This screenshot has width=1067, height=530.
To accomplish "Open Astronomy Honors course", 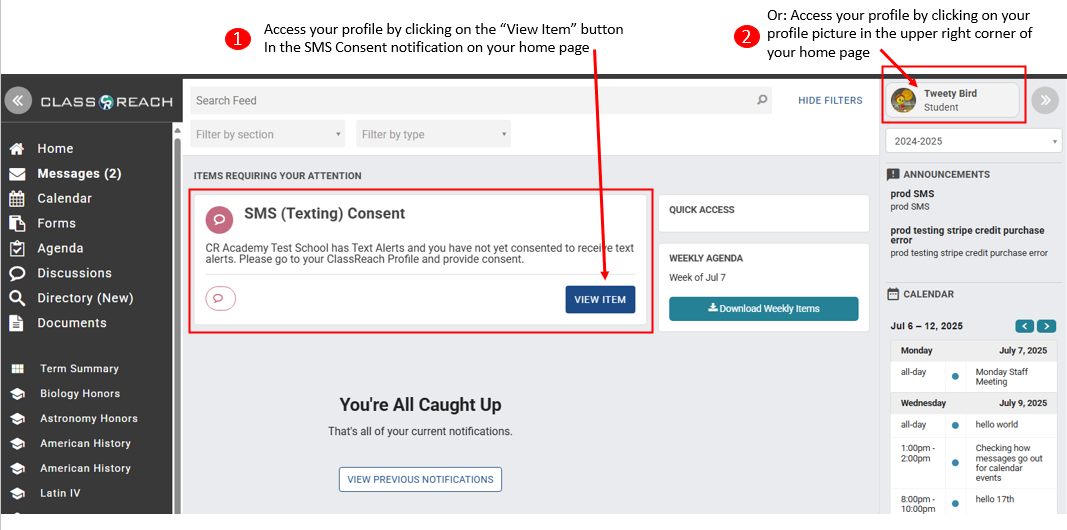I will point(88,418).
